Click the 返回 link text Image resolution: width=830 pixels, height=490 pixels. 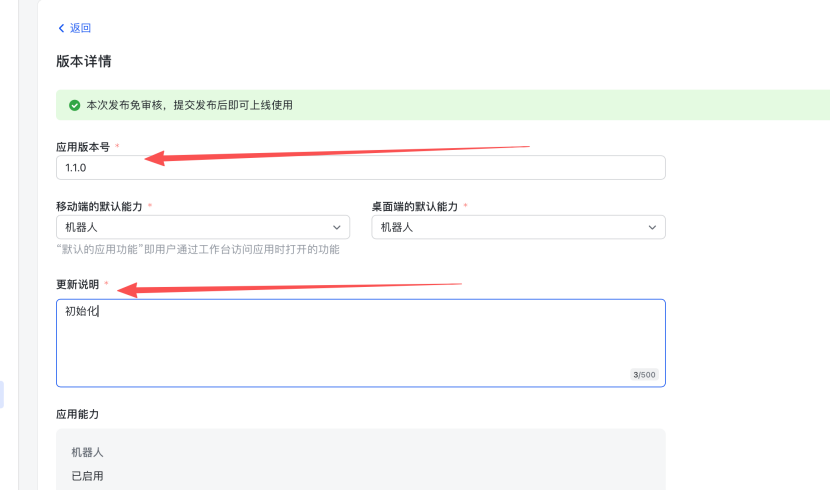click(80, 28)
